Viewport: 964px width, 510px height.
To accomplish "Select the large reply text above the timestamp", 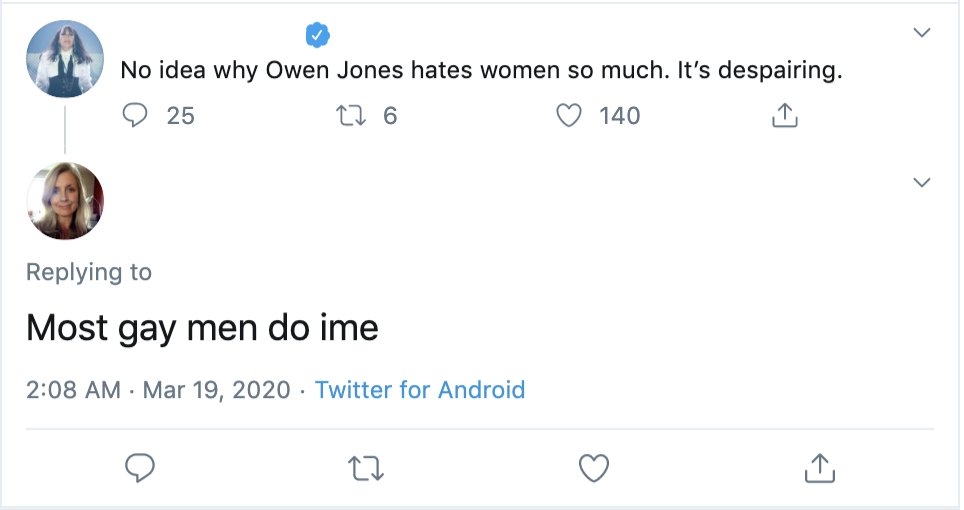I will (x=202, y=328).
